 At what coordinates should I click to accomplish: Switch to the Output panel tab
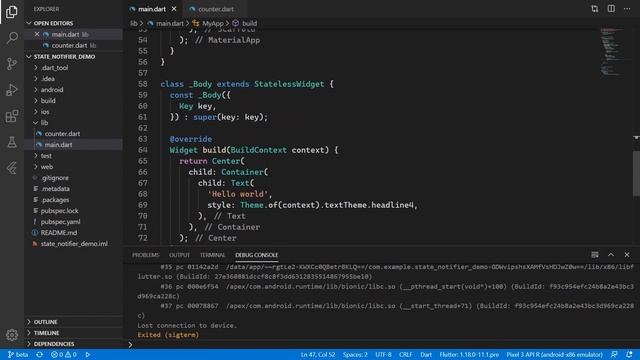click(180, 255)
